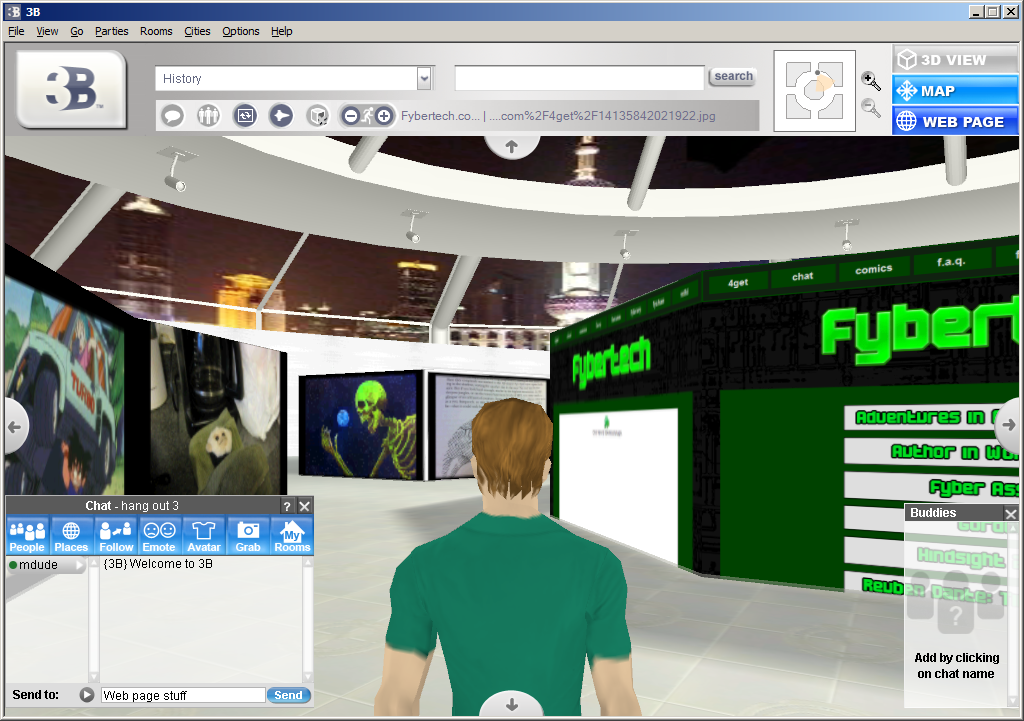1024x721 pixels.
Task: Open the Help menu
Action: [x=281, y=31]
